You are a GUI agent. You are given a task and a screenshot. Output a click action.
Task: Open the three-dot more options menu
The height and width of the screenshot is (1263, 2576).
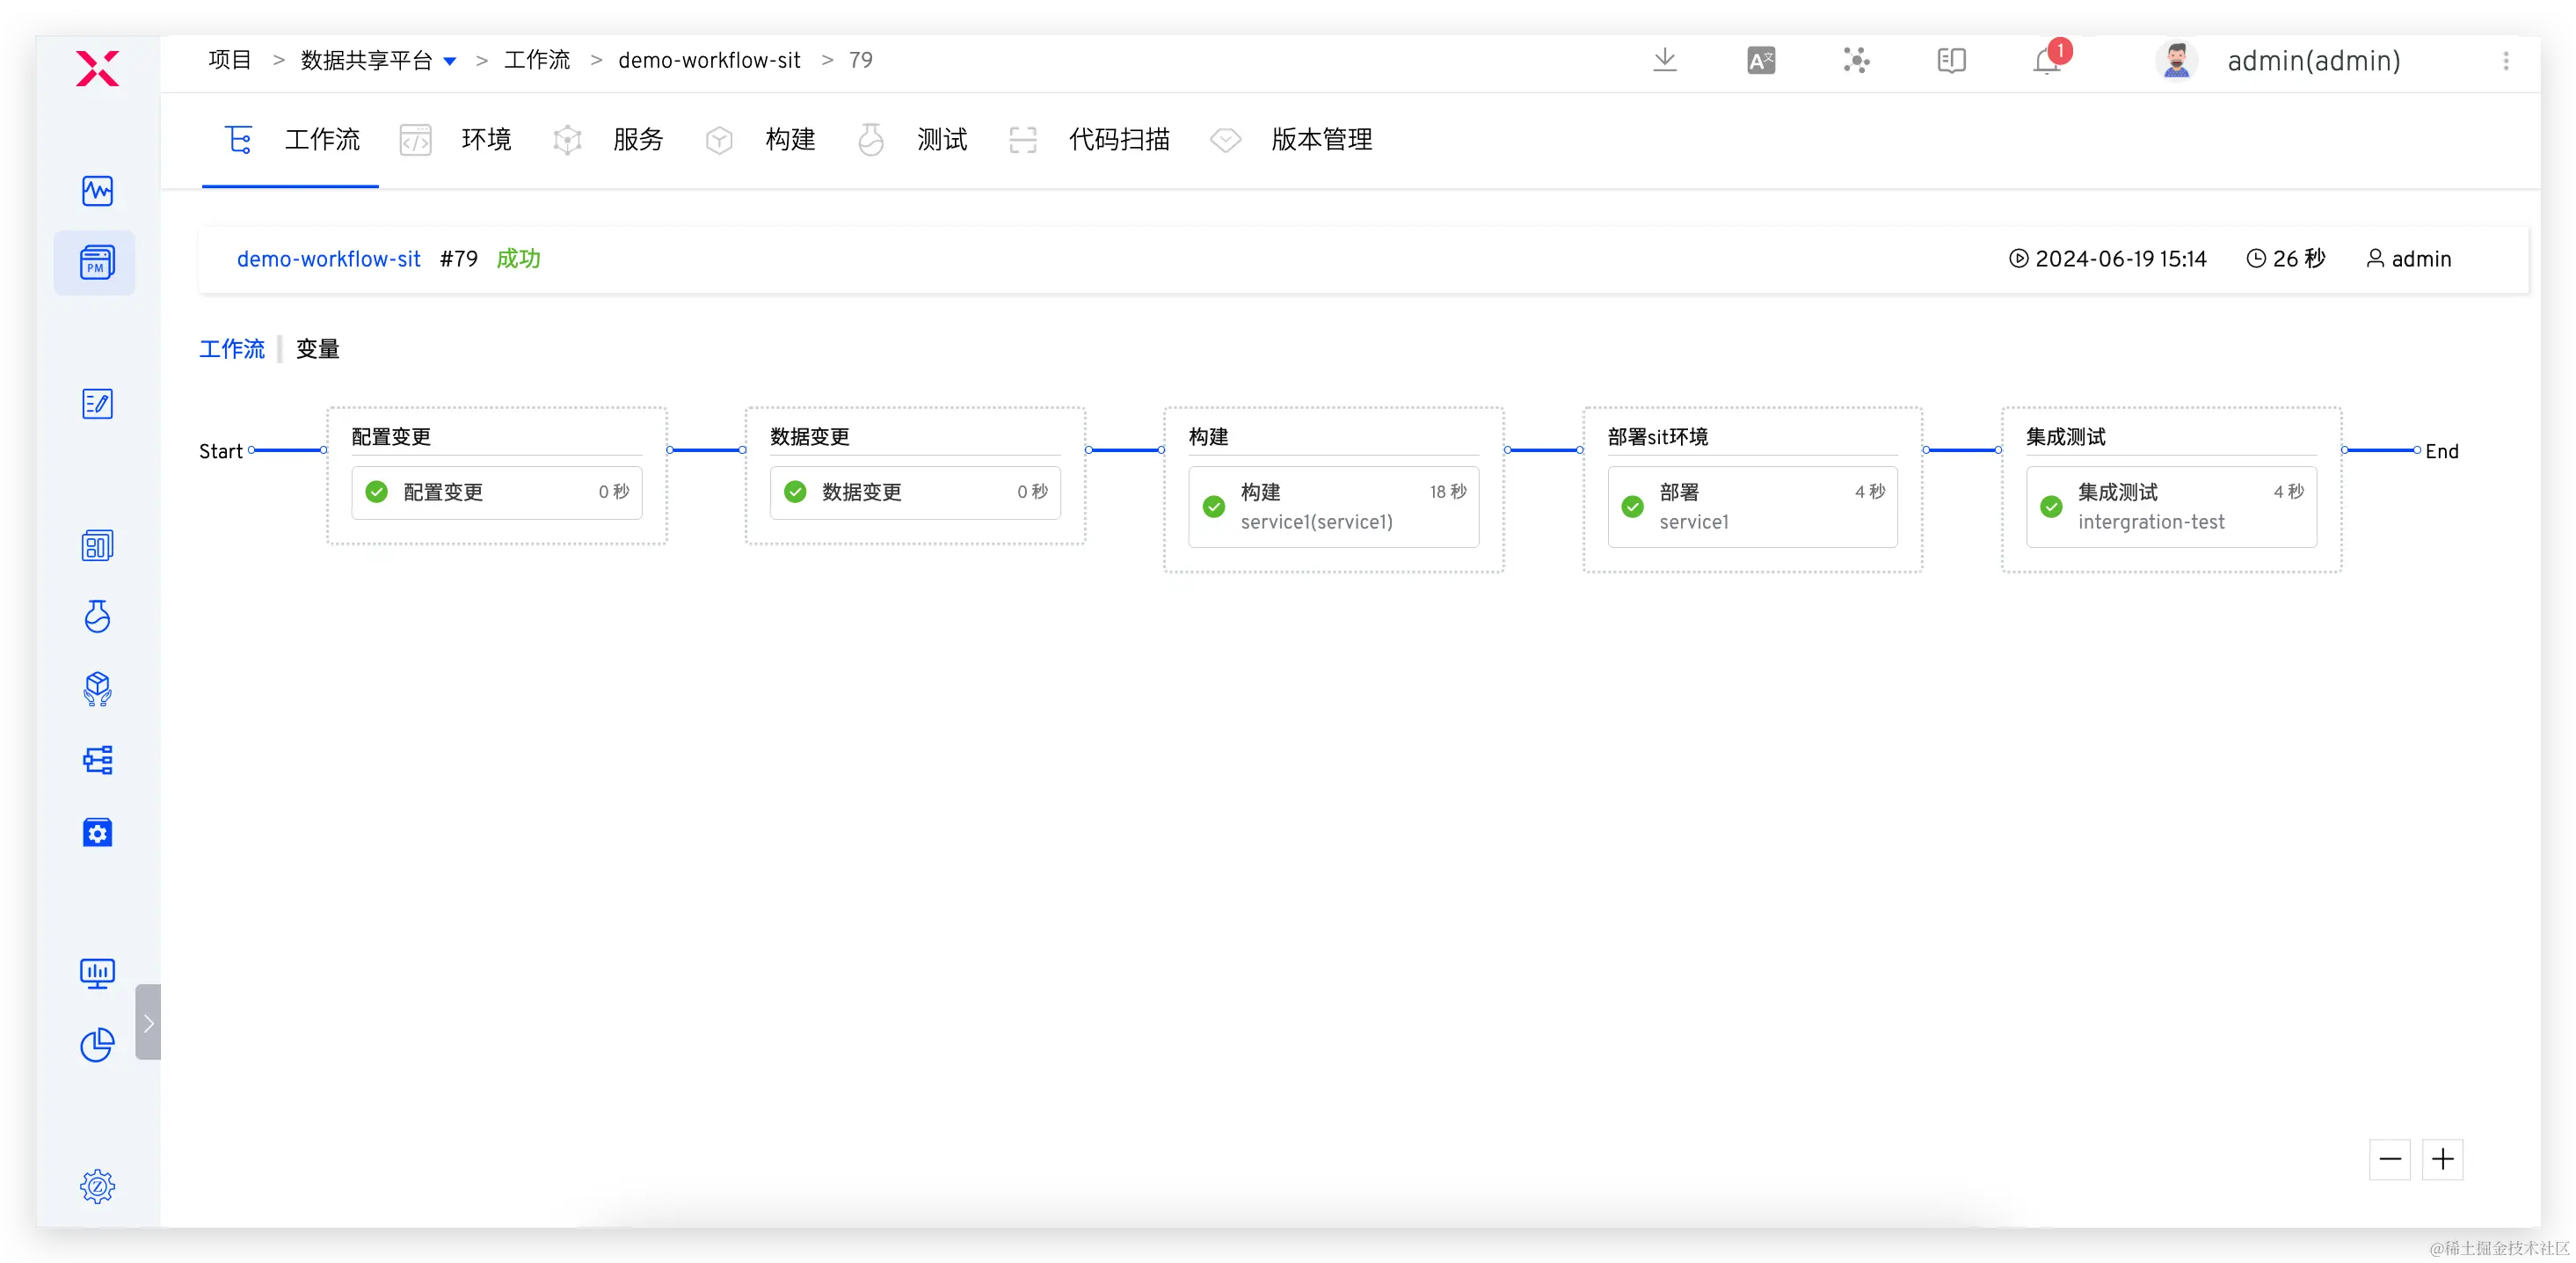coord(2505,61)
